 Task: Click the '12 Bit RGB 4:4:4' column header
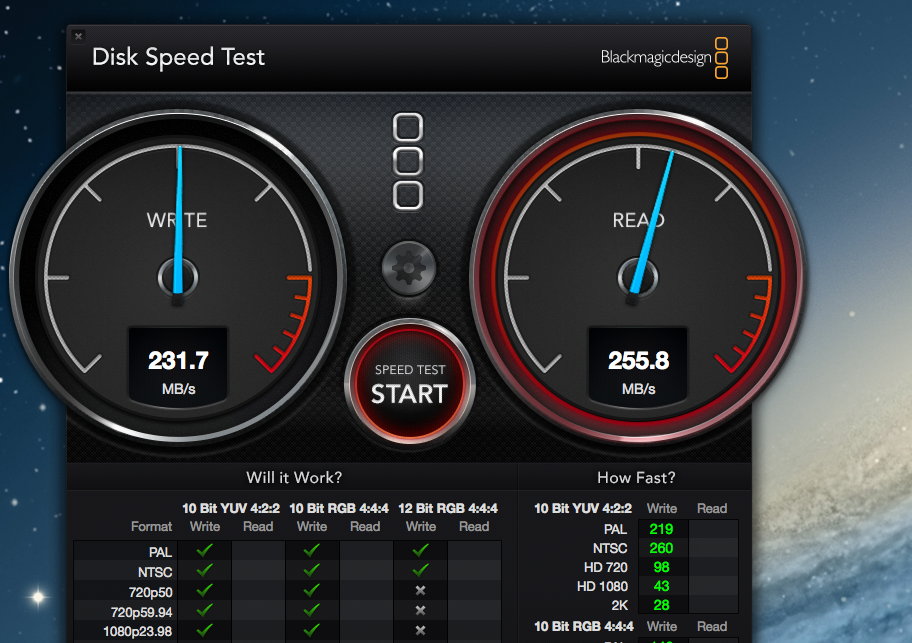(448, 509)
